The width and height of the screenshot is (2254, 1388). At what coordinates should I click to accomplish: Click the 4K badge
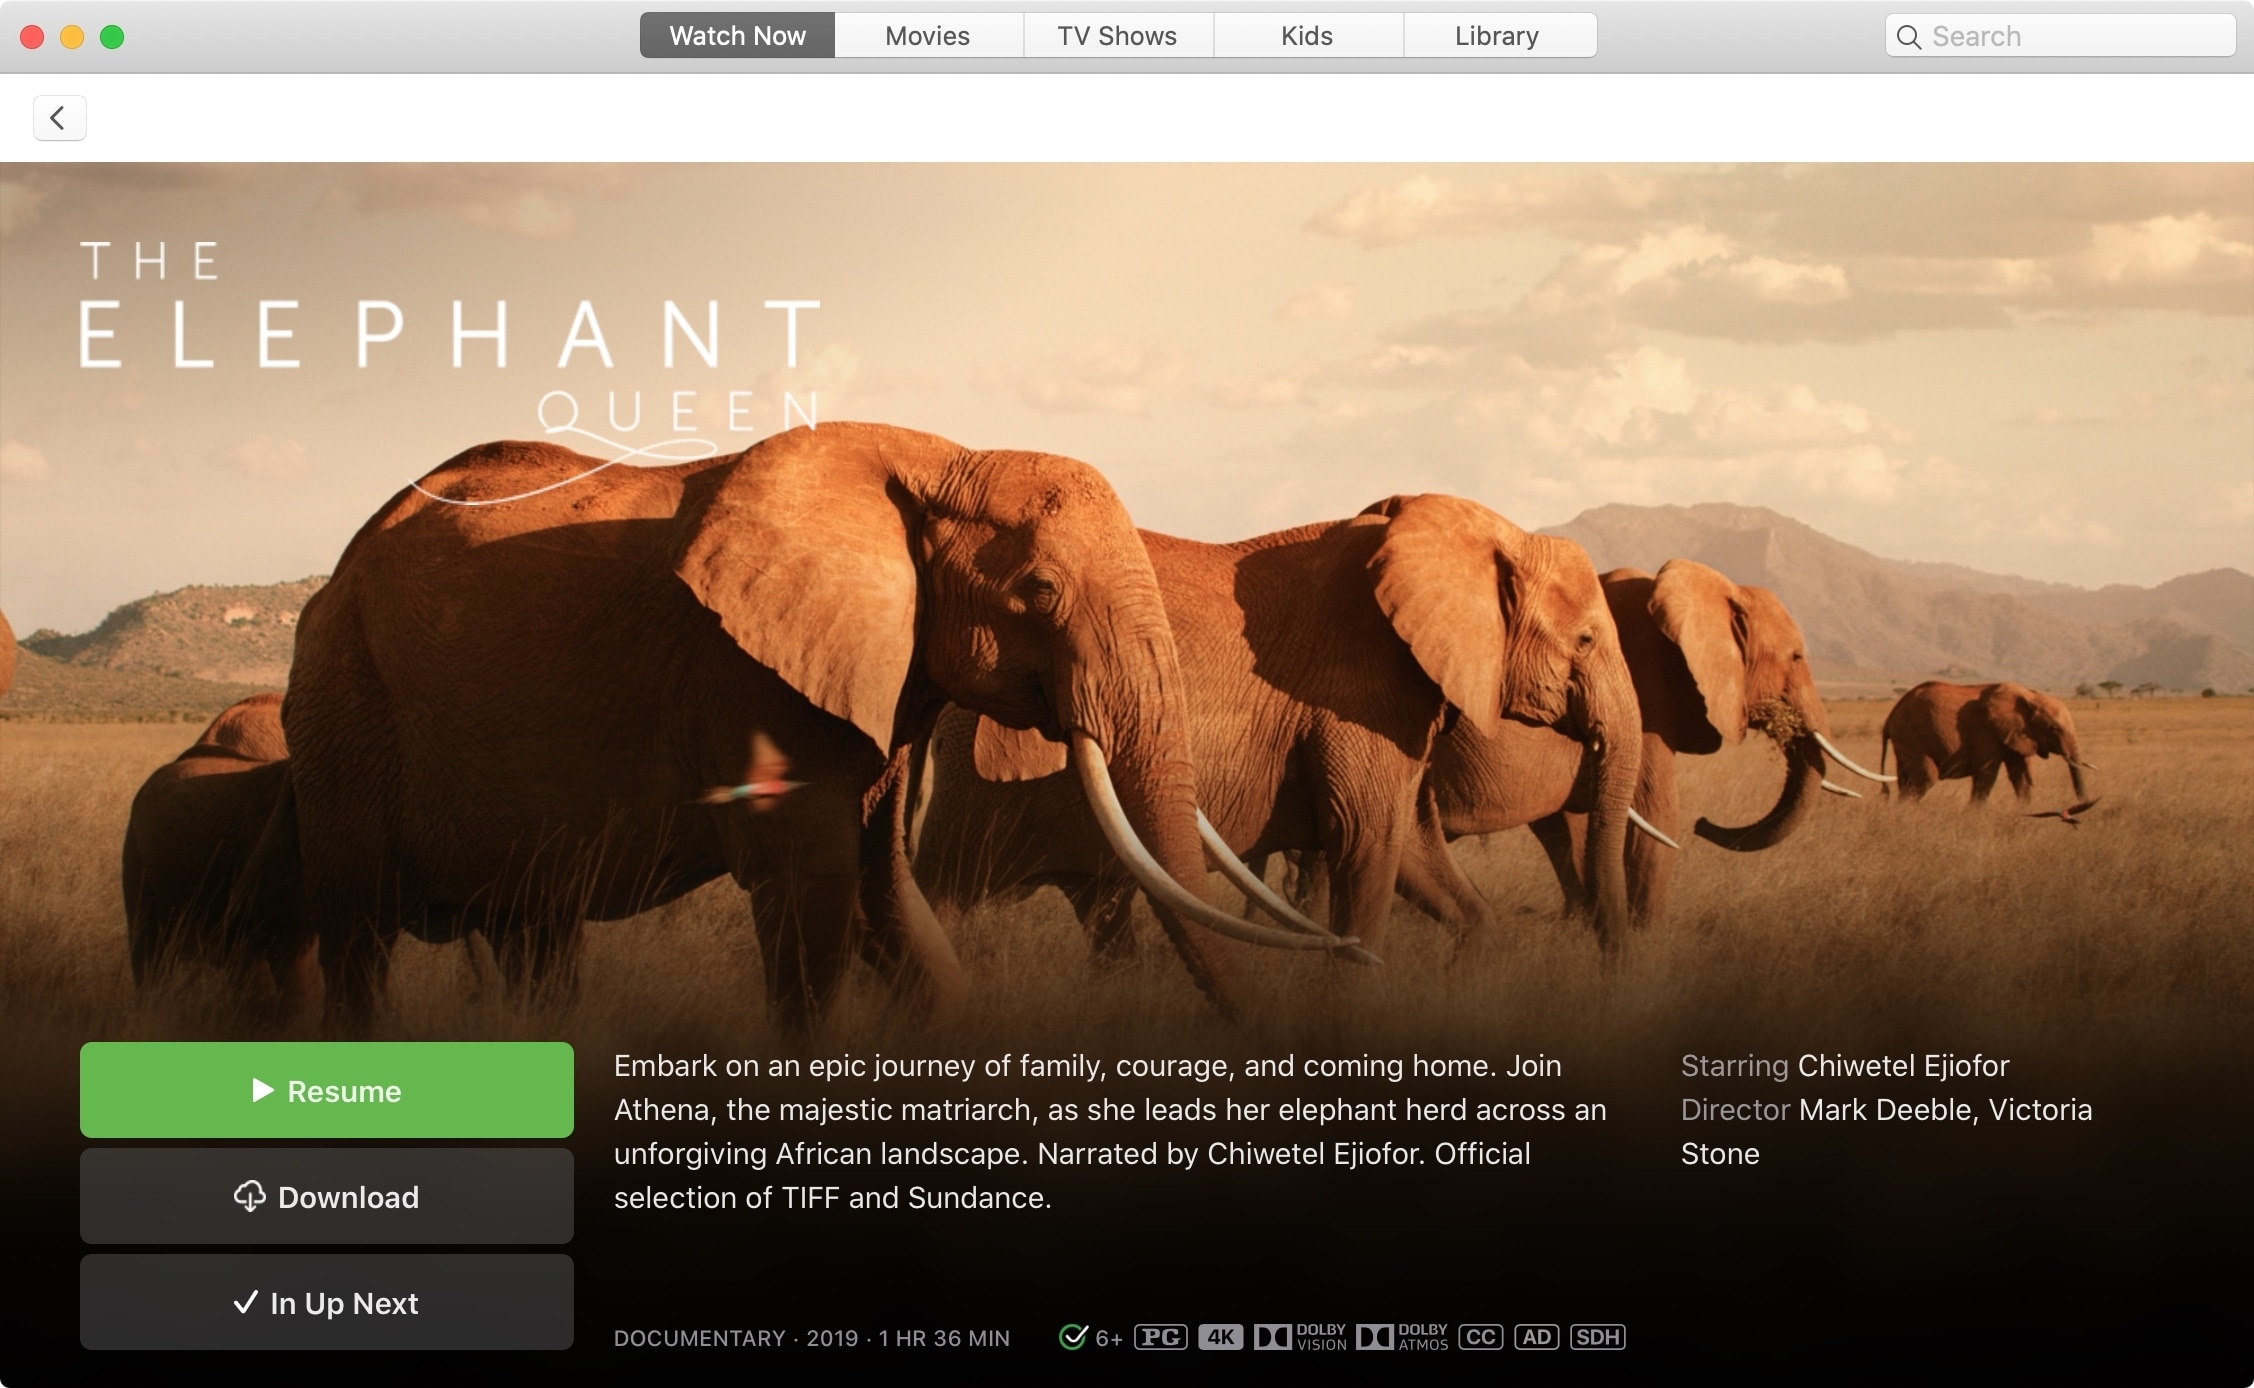click(1220, 1337)
